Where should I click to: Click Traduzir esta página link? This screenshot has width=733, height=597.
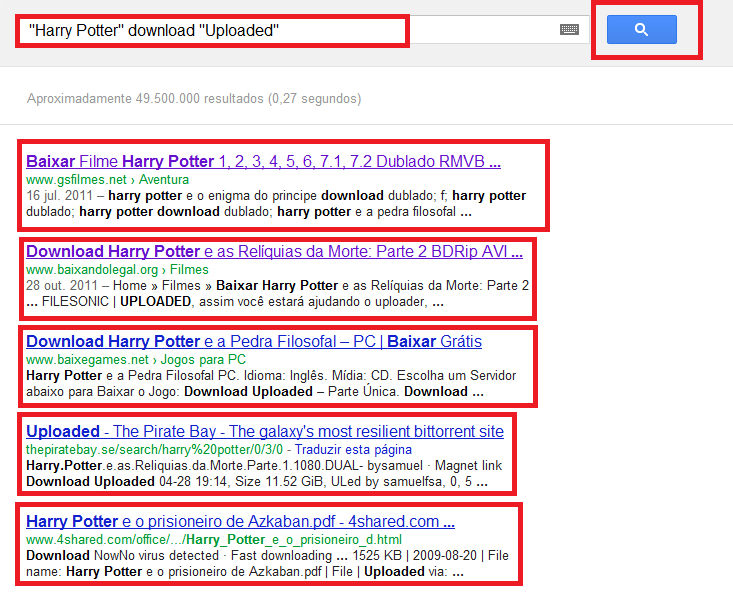tap(353, 450)
